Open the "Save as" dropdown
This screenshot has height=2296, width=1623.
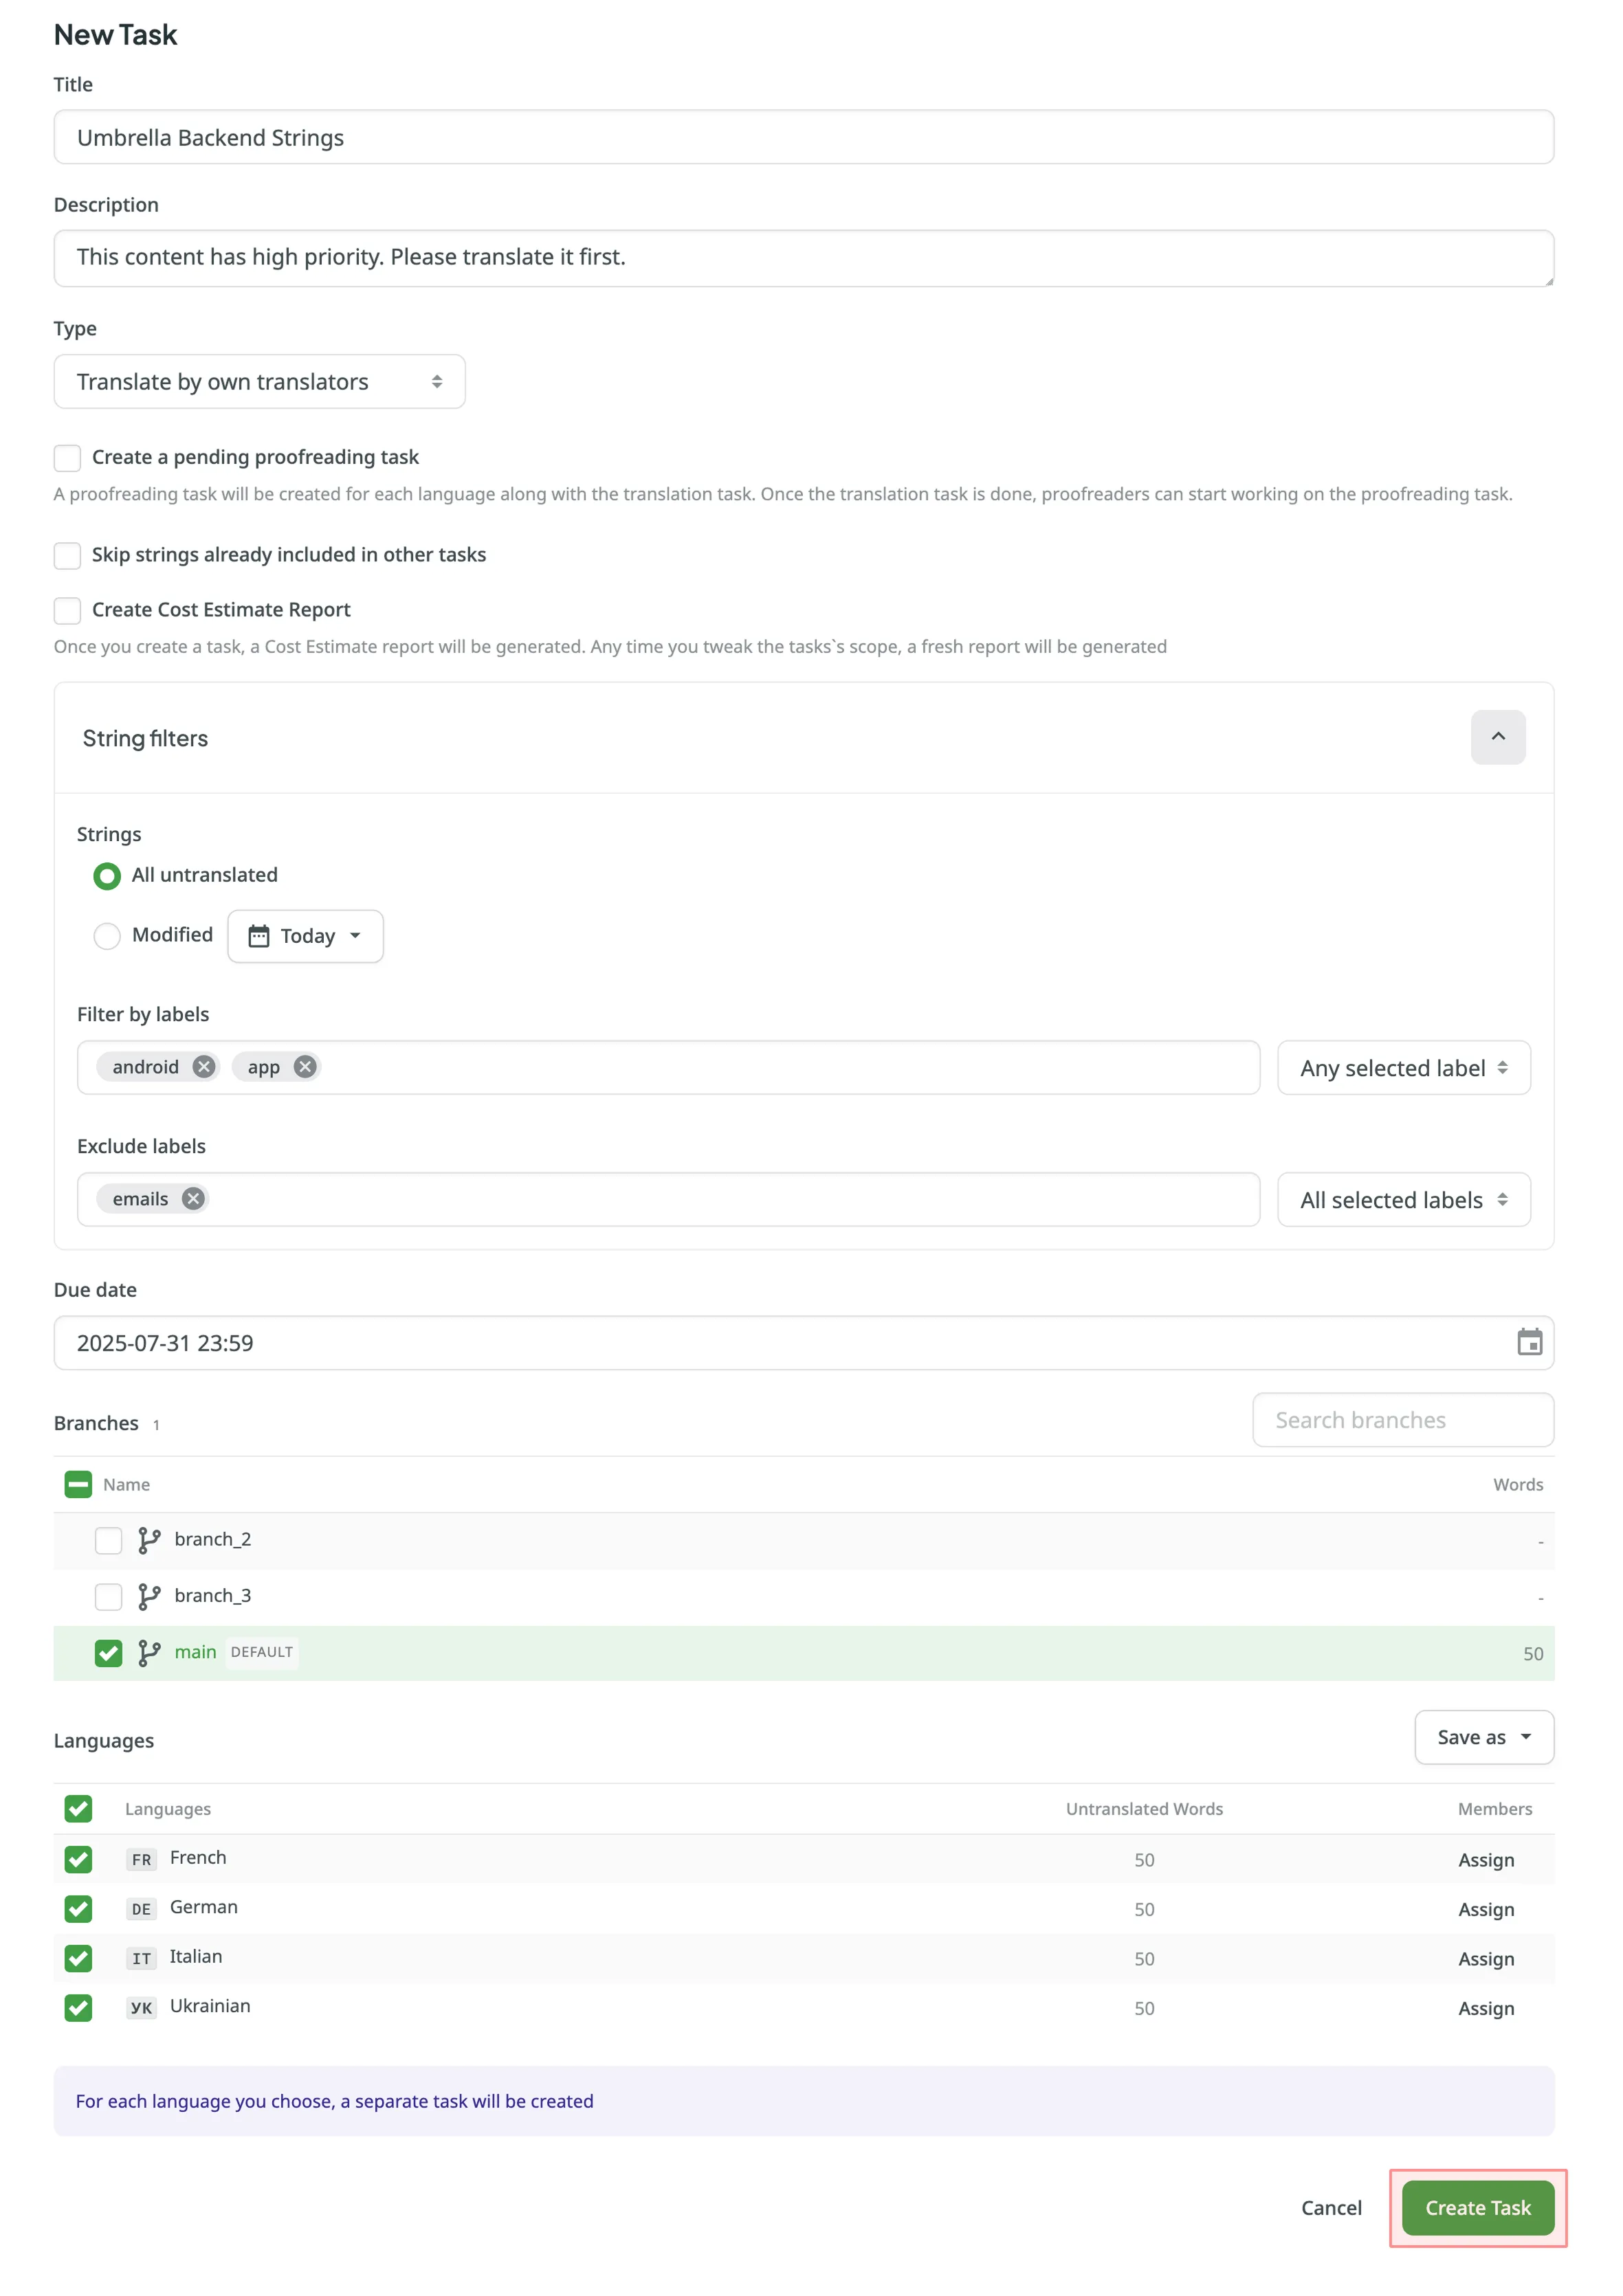[1483, 1737]
